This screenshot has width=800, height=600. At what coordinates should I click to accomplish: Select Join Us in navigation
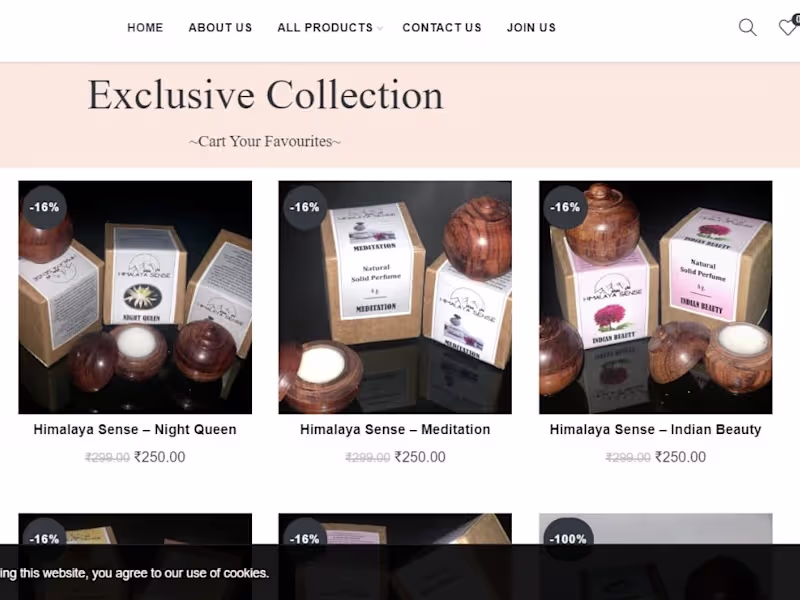point(531,28)
